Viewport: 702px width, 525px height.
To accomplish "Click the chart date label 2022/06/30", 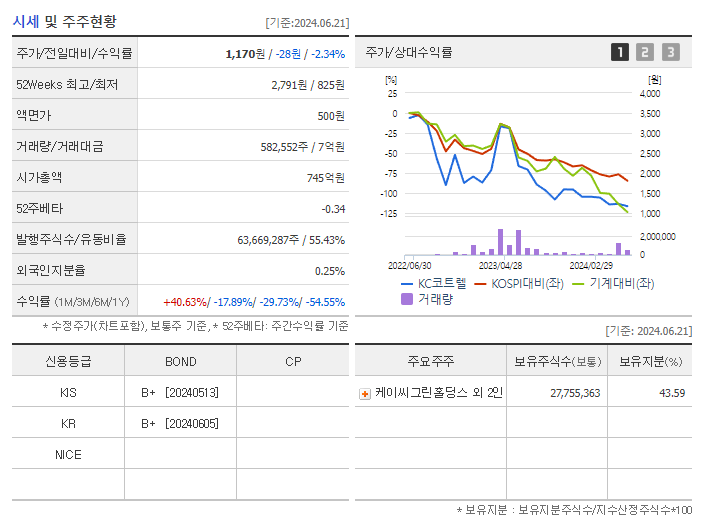I will [409, 266].
